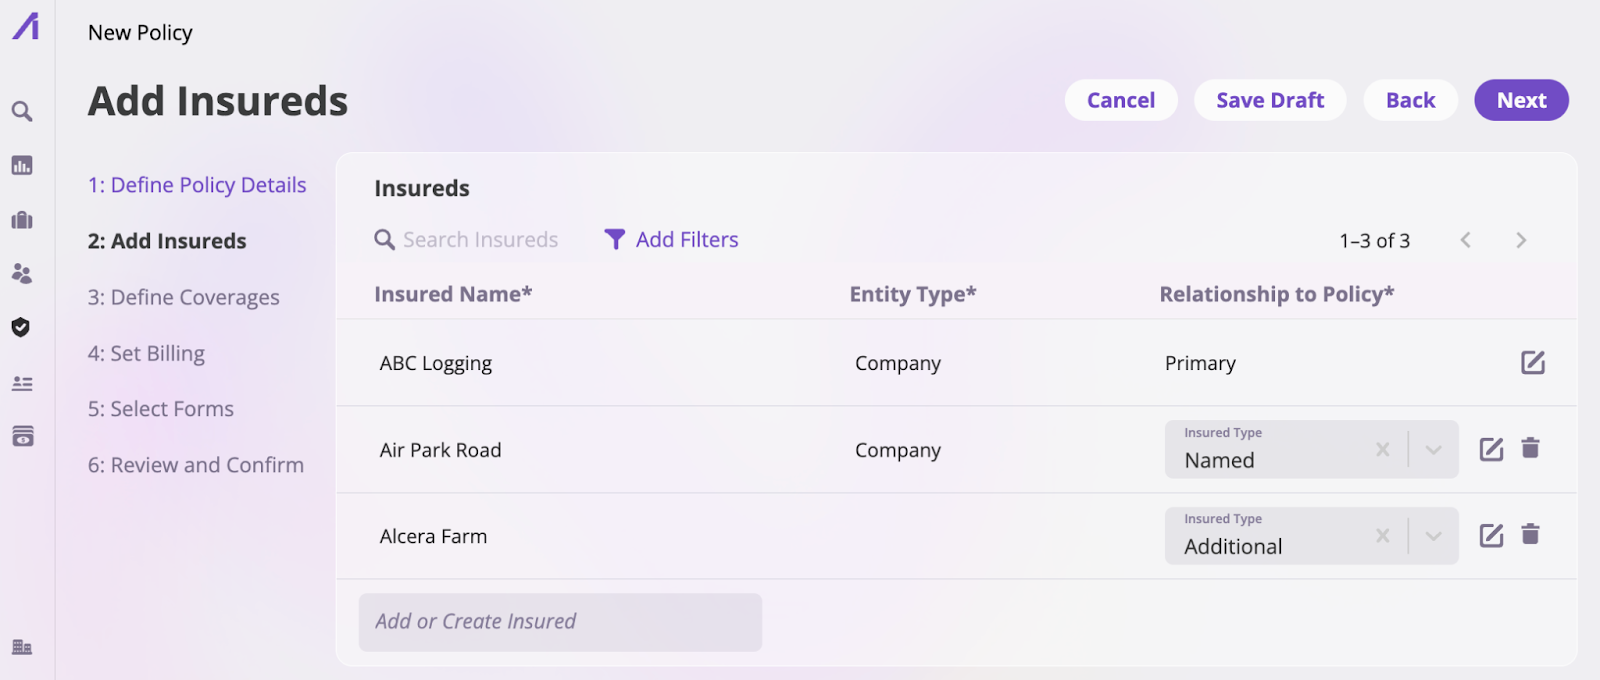Open search from the sidebar magnifier icon

(22, 111)
